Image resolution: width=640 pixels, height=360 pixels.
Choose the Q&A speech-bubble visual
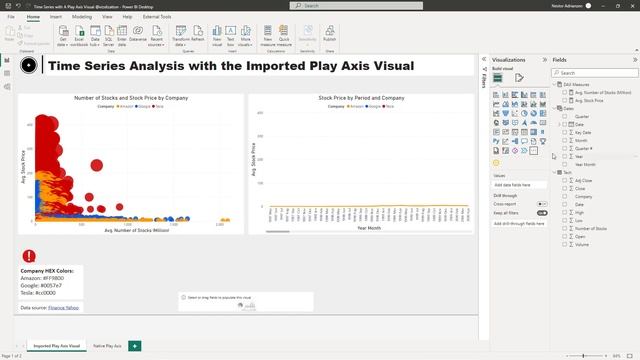[x=524, y=141]
